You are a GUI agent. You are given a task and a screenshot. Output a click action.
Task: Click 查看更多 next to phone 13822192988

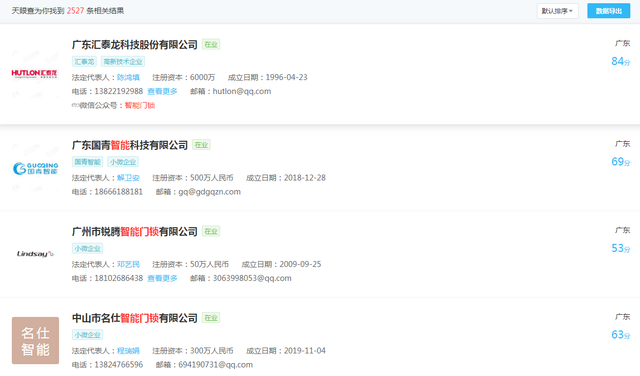coord(162,91)
